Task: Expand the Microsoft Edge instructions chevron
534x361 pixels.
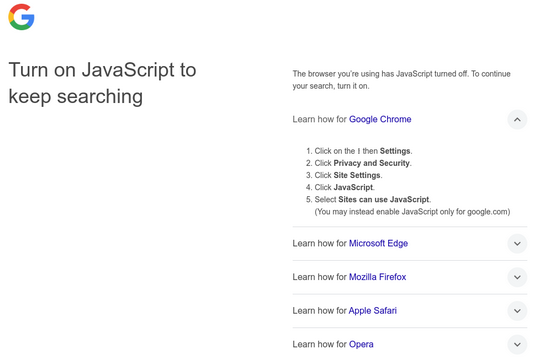Action: [517, 244]
